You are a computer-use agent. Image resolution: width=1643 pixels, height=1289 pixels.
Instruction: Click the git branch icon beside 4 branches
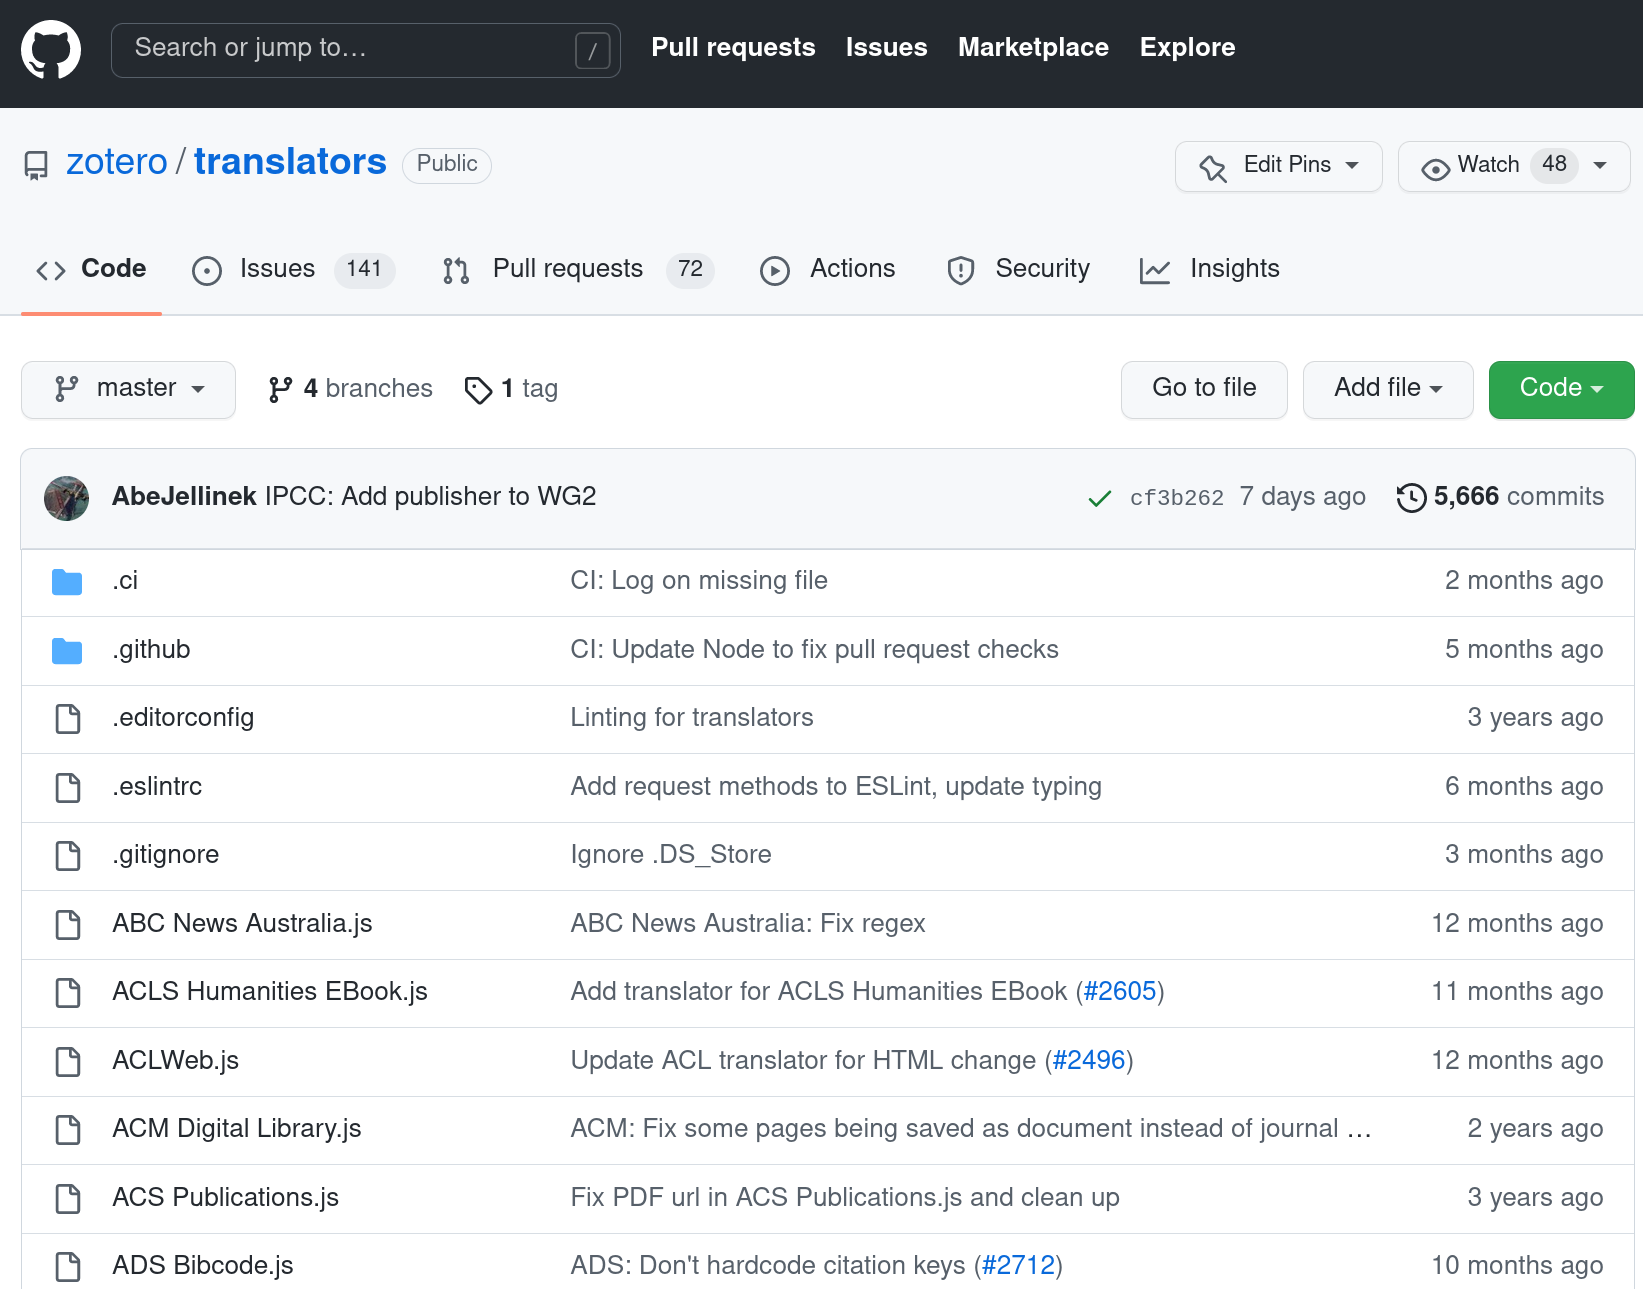tap(281, 389)
